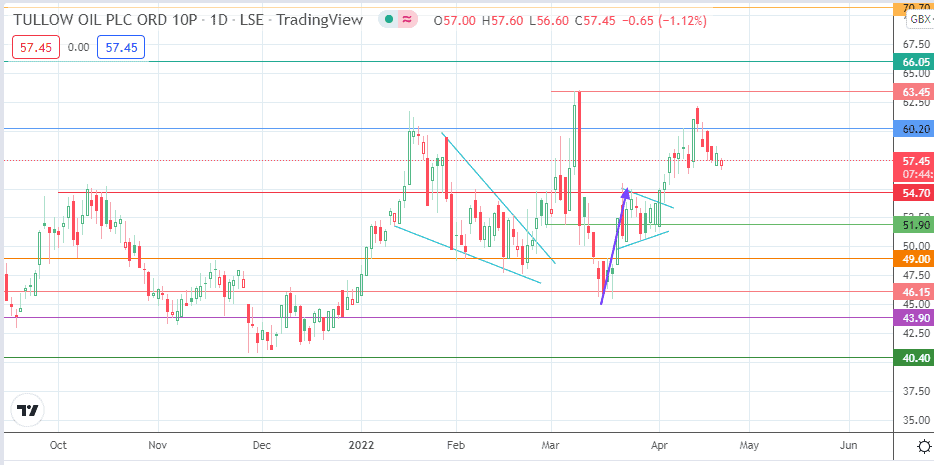Image resolution: width=934 pixels, height=465 pixels.
Task: Click 42.50 on price scale
Action: [x=916, y=333]
